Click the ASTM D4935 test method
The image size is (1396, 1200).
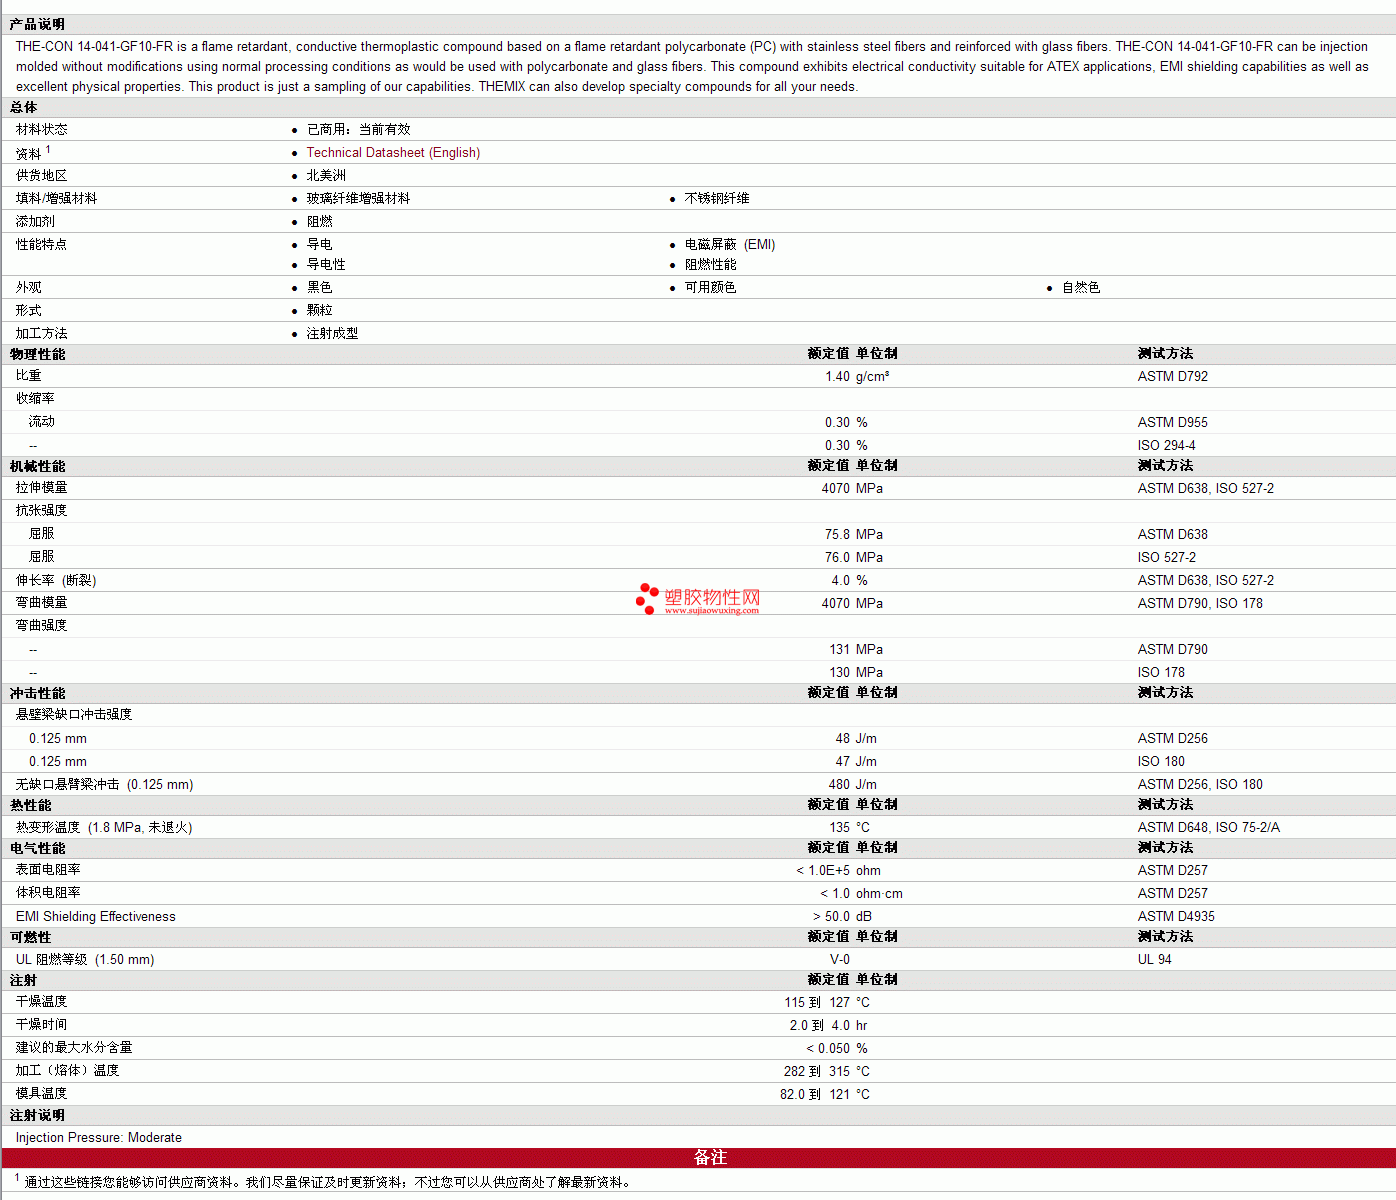[x=1176, y=917]
